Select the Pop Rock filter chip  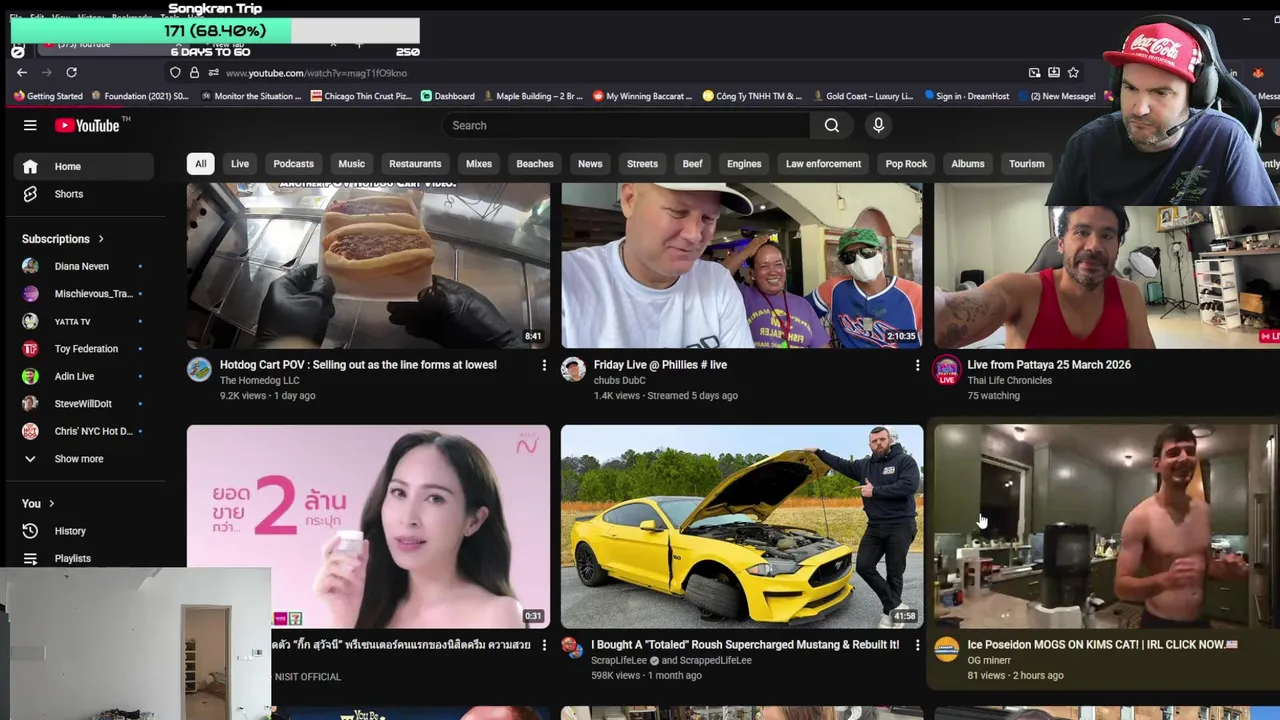[906, 164]
